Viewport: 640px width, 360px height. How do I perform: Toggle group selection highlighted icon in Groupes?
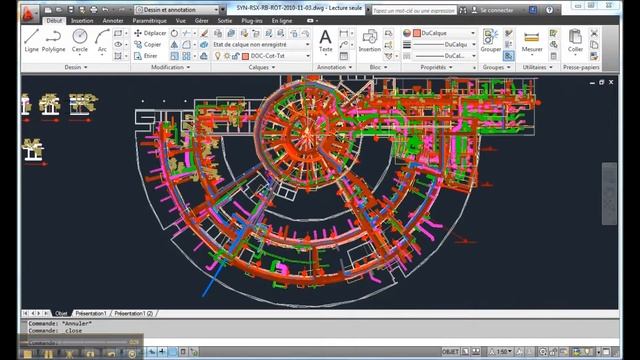pyautogui.click(x=508, y=56)
